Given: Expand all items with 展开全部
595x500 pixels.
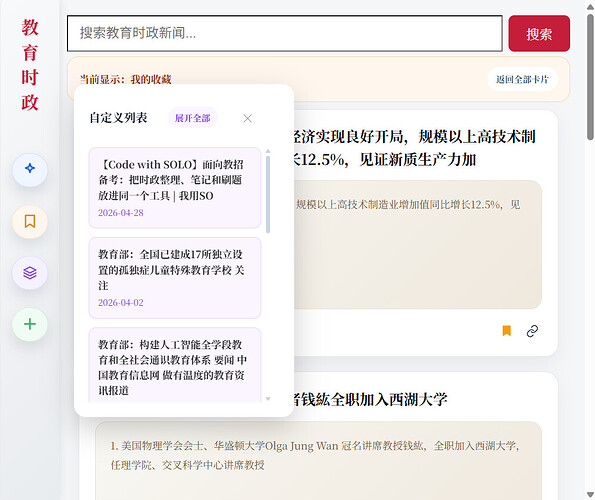Looking at the screenshot, I should click(x=192, y=118).
